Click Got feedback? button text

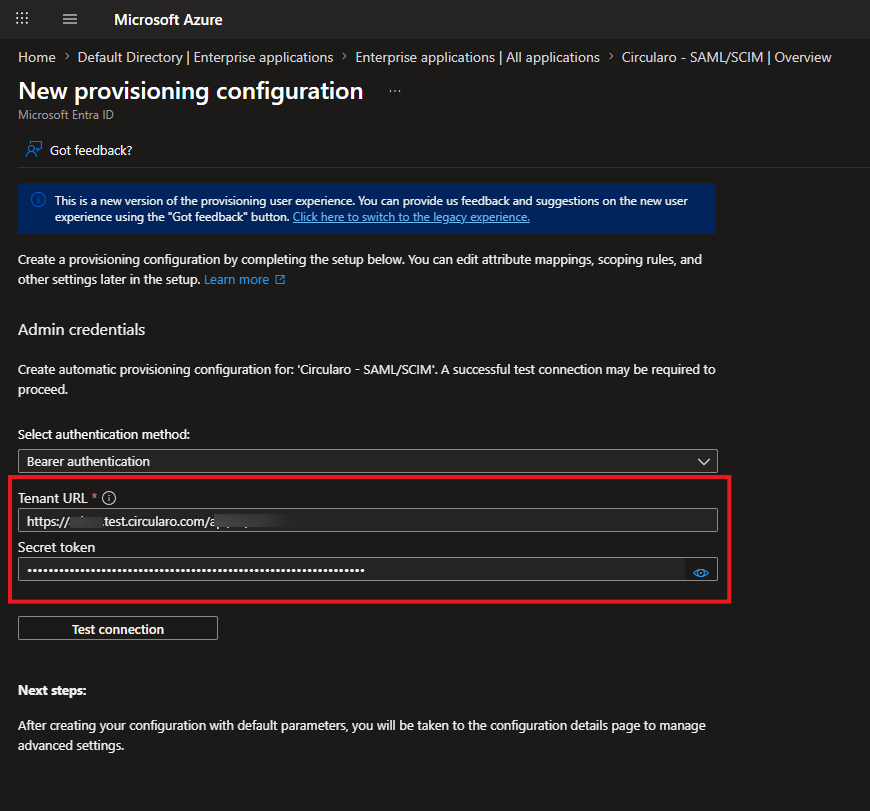tap(91, 150)
